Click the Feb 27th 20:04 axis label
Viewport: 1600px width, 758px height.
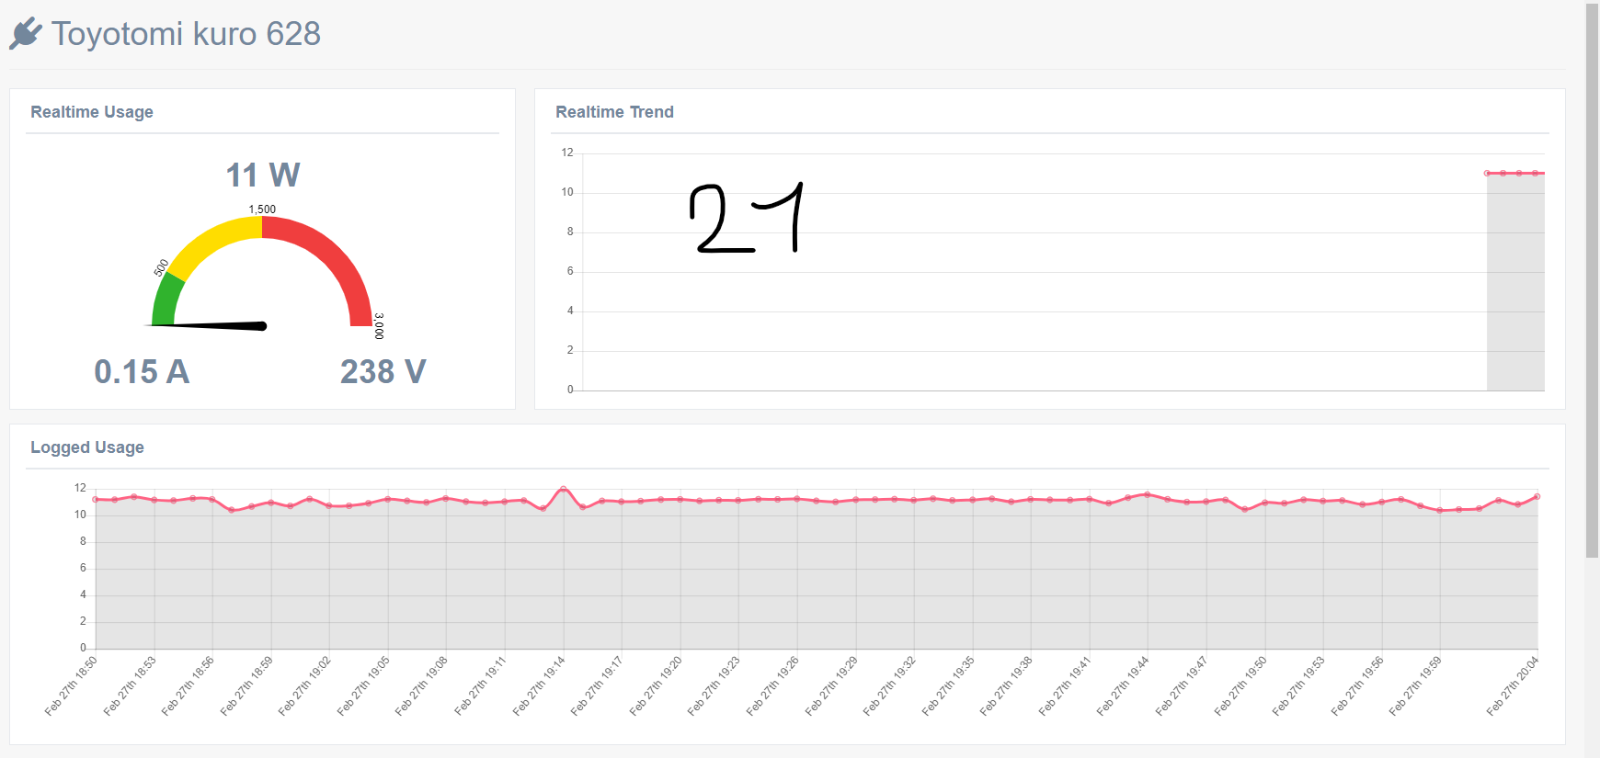coord(1512,686)
